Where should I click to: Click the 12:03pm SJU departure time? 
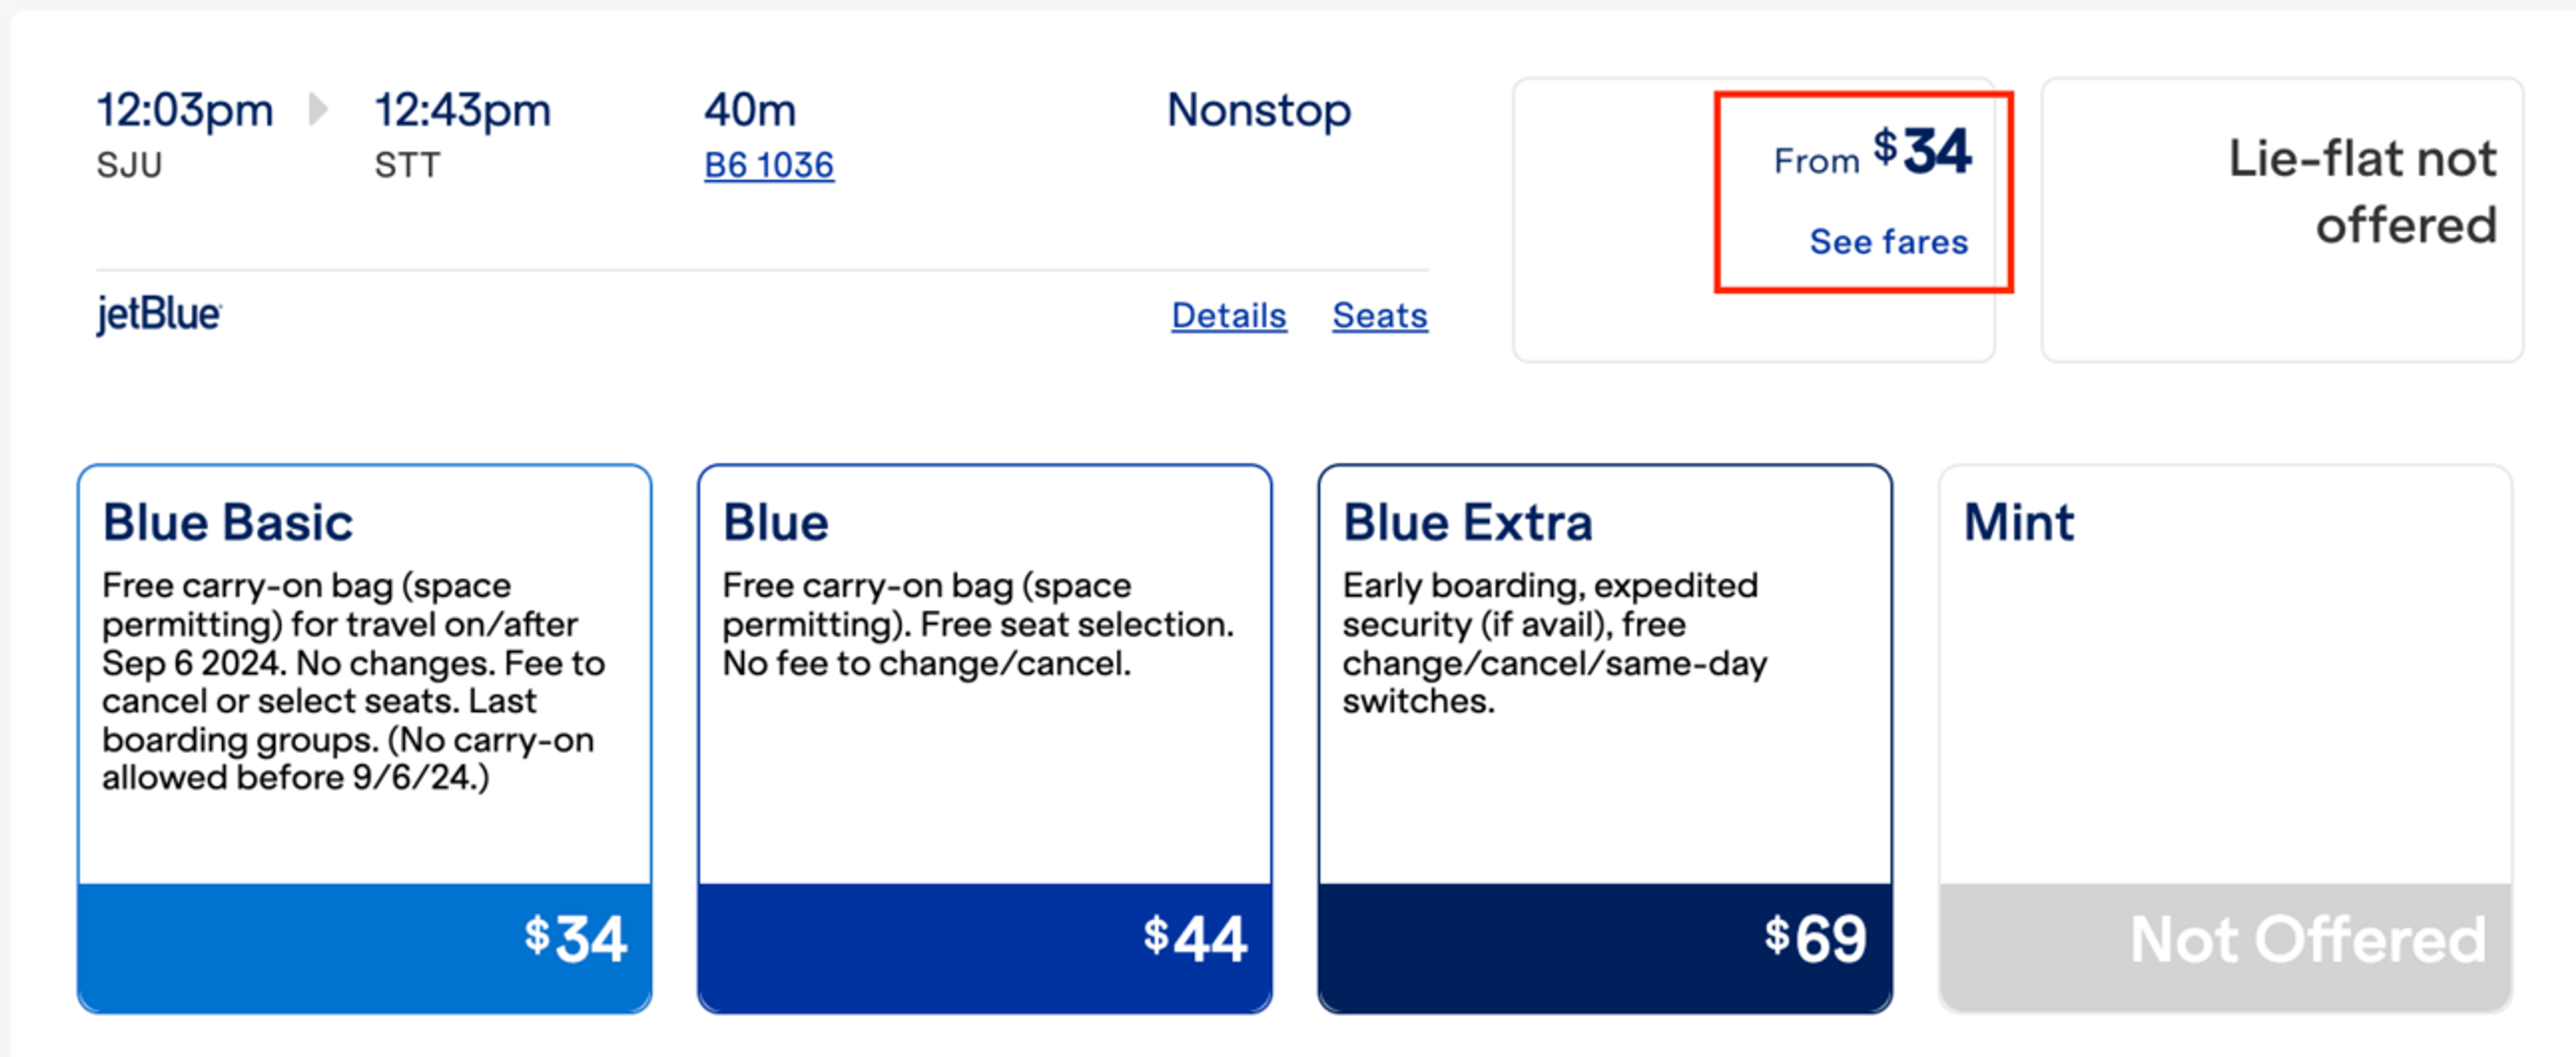[x=185, y=133]
